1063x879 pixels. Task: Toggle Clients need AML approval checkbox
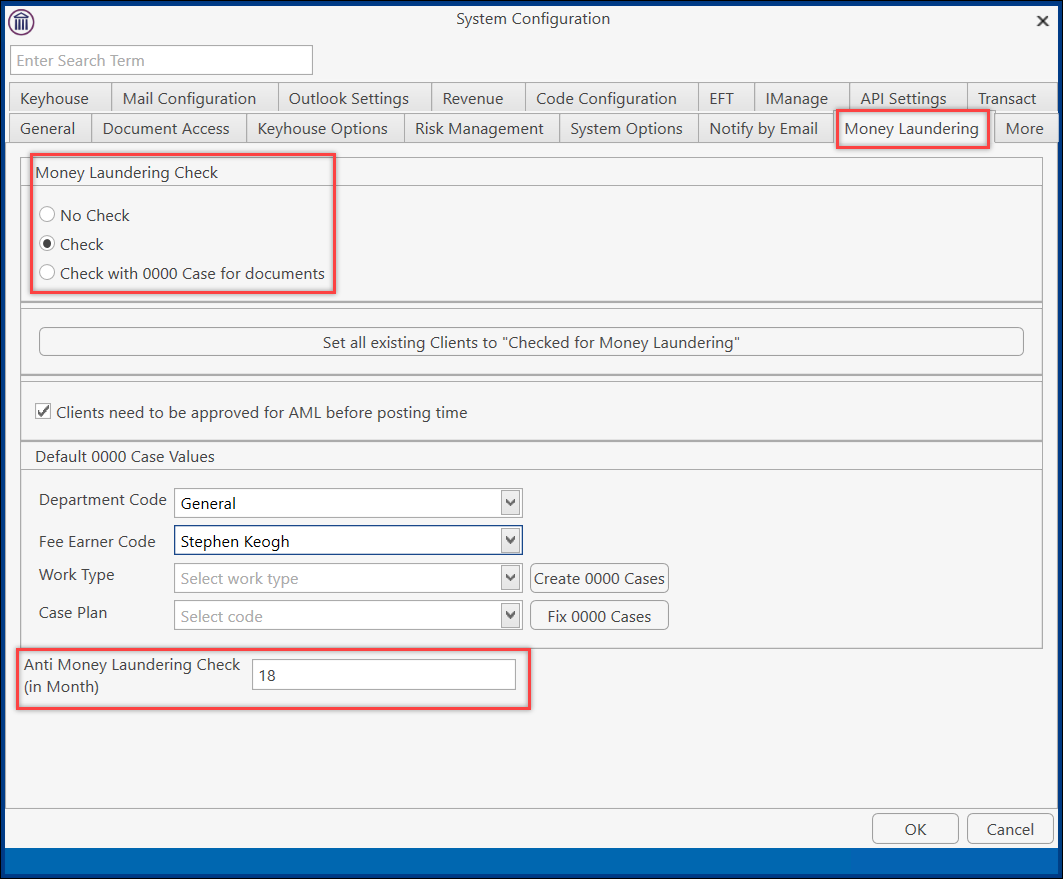(44, 411)
